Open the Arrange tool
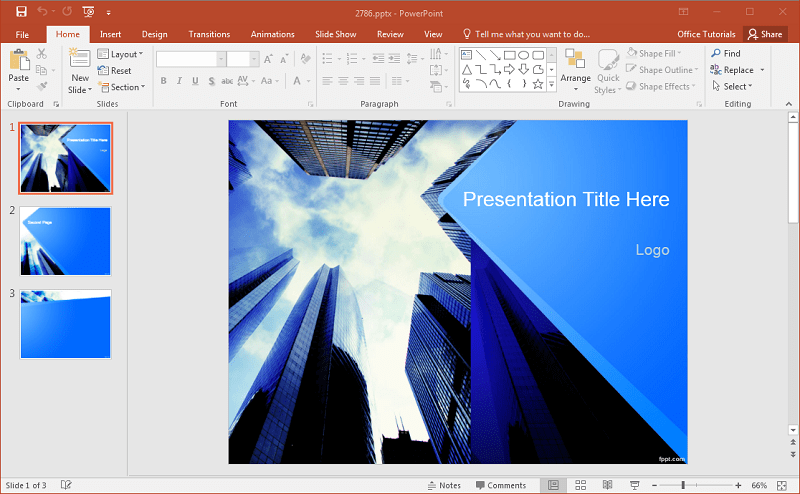 point(575,67)
